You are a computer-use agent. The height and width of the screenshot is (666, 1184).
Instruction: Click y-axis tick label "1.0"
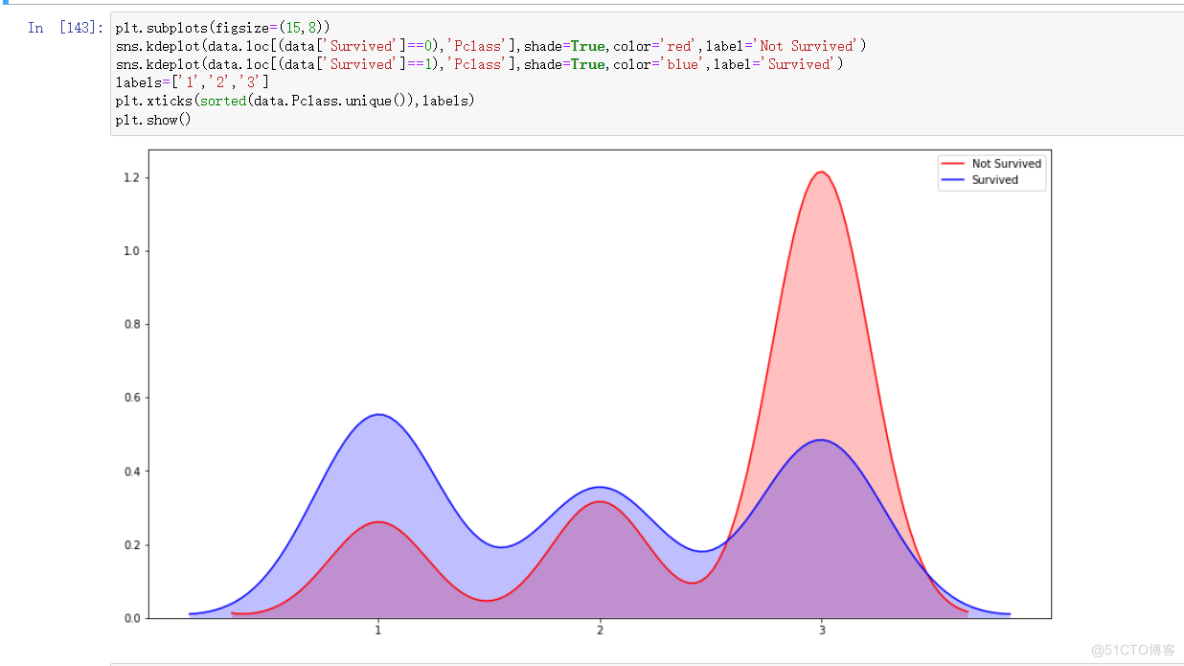click(131, 251)
